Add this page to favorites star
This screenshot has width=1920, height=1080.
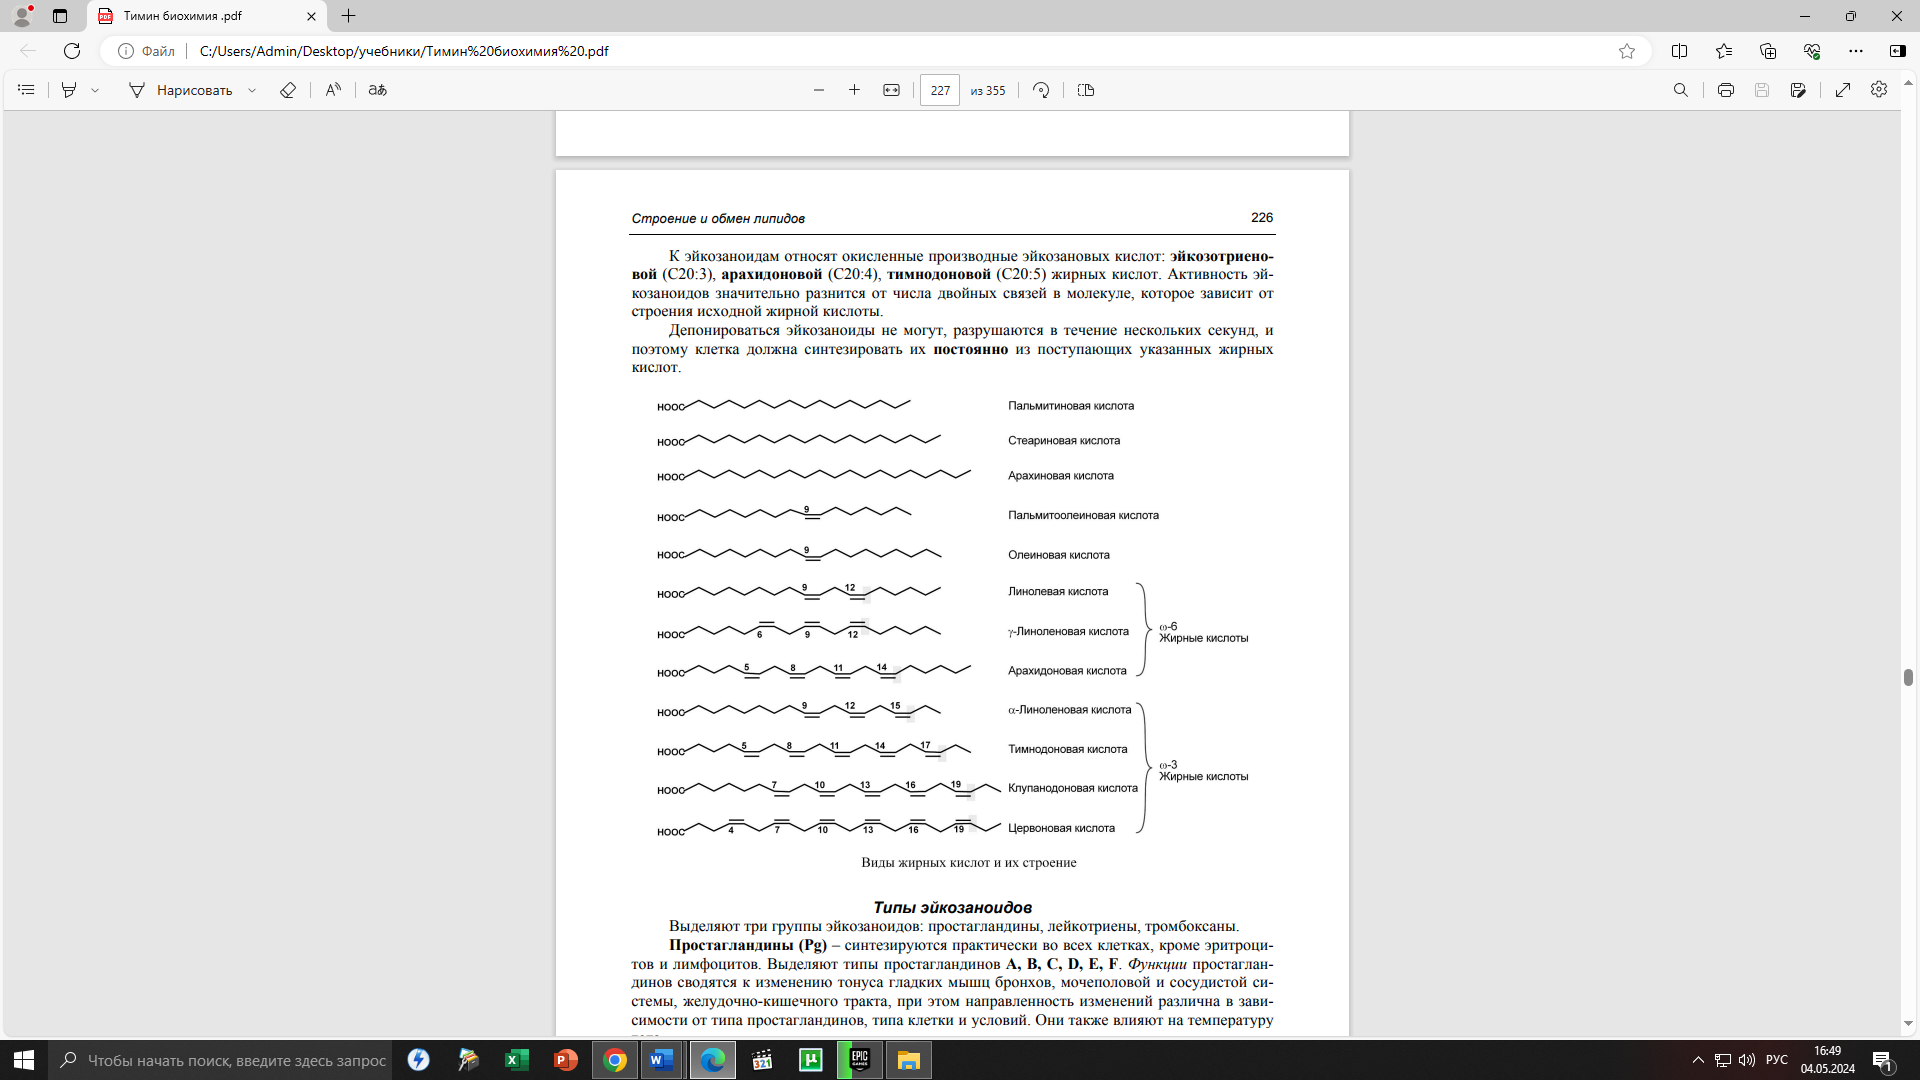click(x=1627, y=51)
